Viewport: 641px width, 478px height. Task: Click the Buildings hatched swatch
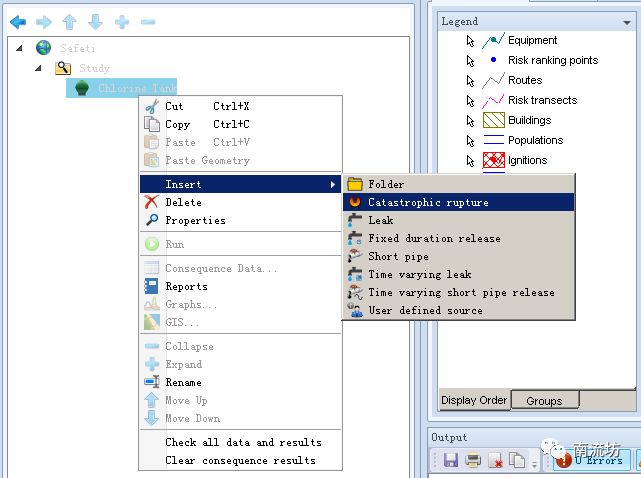point(494,120)
